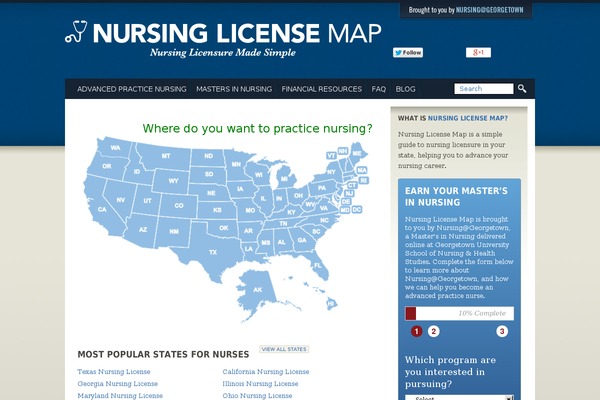Click the search magnifier icon
This screenshot has width=600, height=400.
(522, 88)
